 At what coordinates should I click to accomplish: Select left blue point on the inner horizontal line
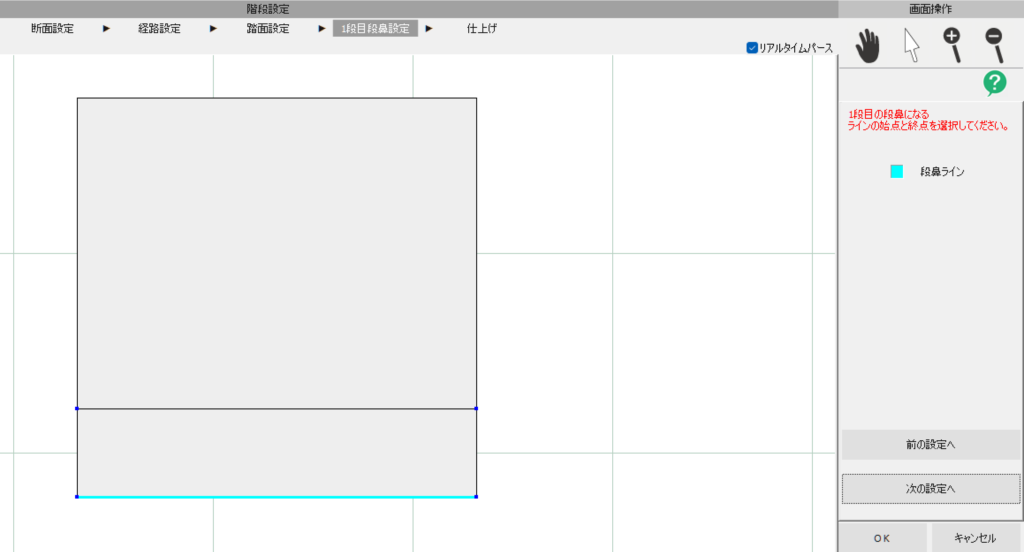(x=77, y=408)
